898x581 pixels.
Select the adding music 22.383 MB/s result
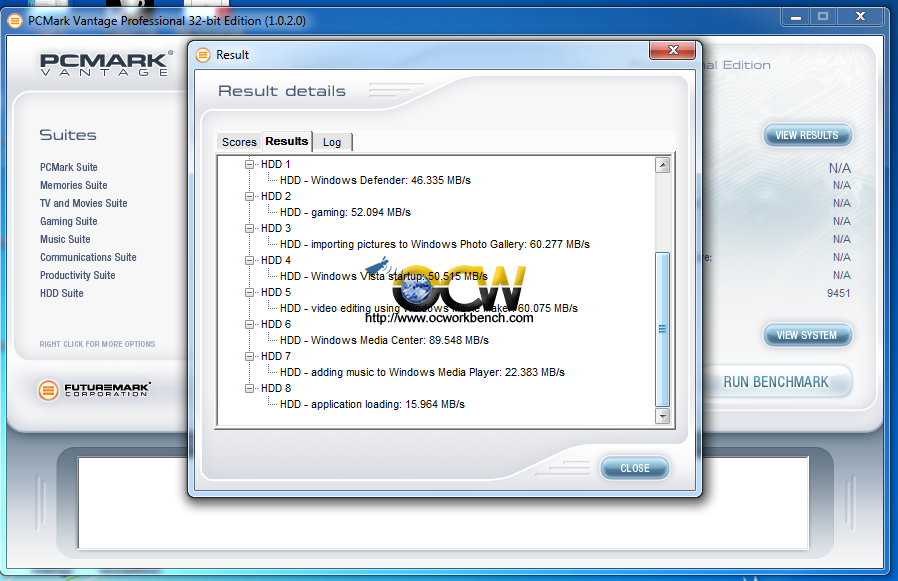pyautogui.click(x=422, y=372)
